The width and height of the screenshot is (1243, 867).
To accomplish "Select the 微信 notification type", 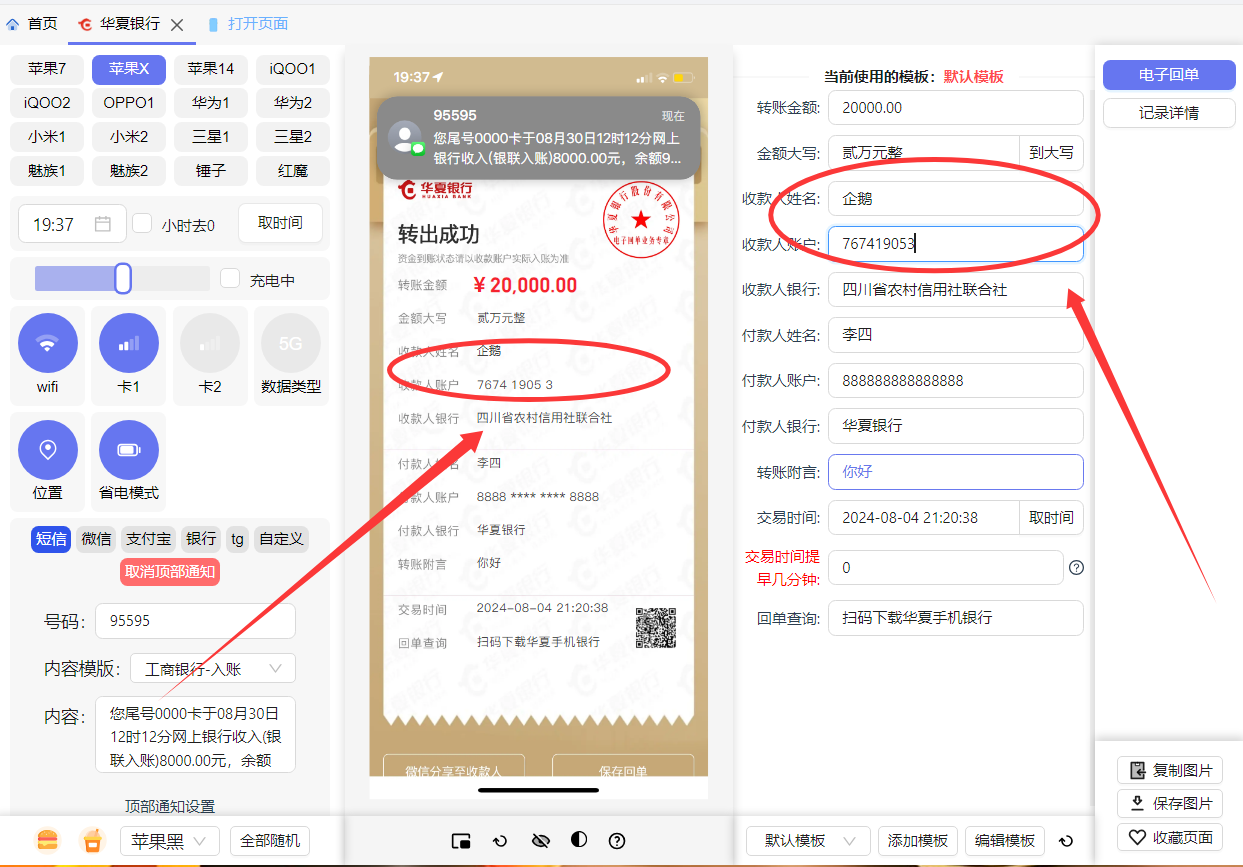I will point(96,539).
